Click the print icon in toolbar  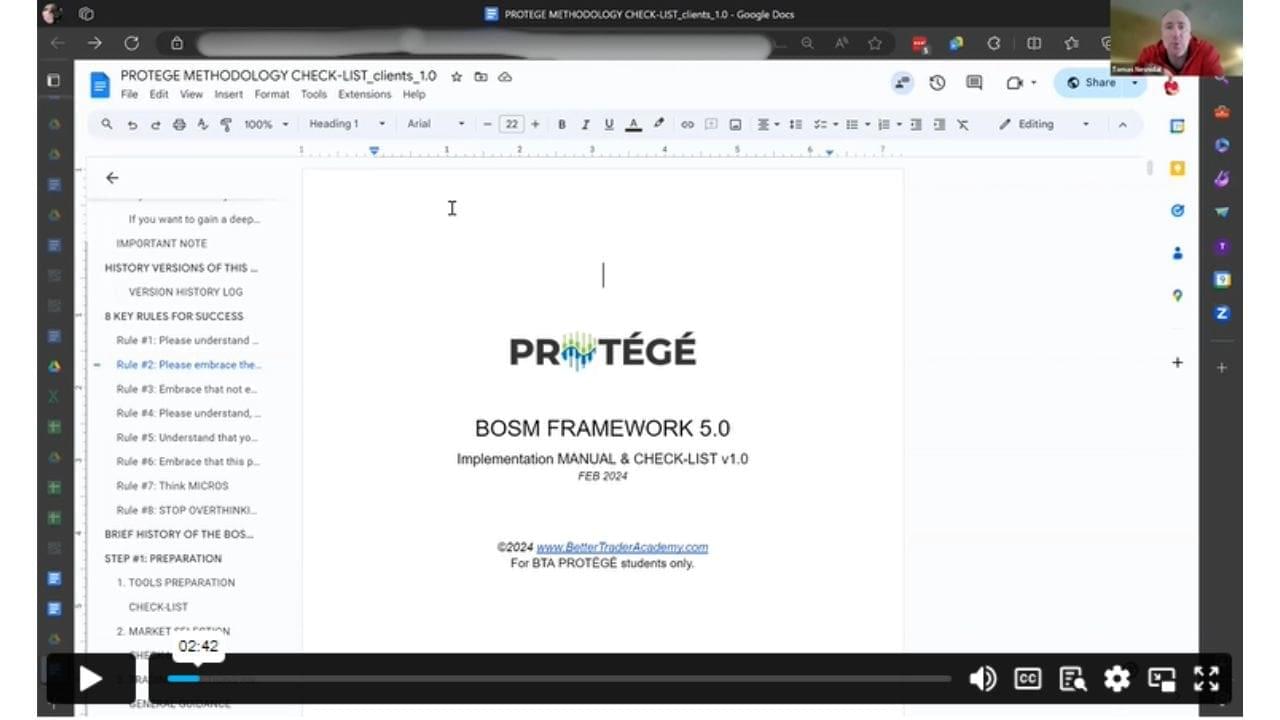(x=179, y=124)
